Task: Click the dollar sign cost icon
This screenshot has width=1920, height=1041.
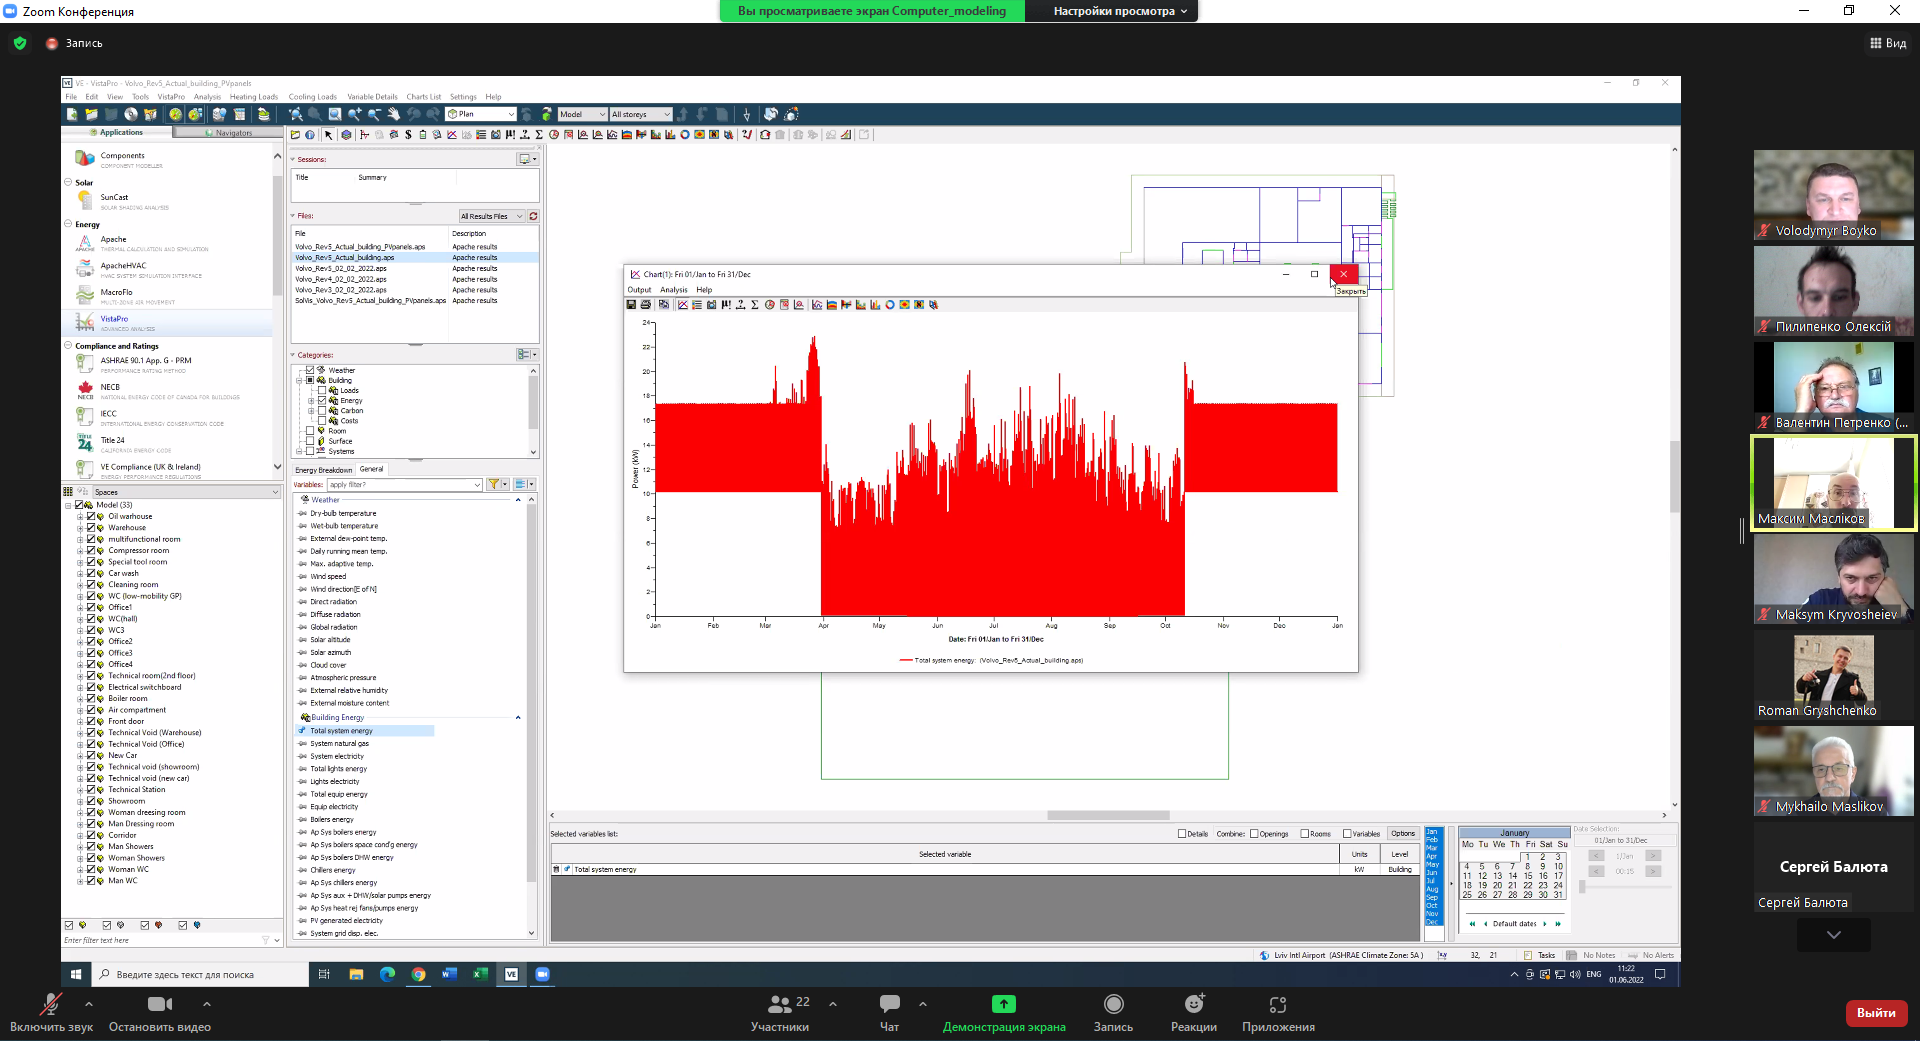Action: pyautogui.click(x=408, y=135)
